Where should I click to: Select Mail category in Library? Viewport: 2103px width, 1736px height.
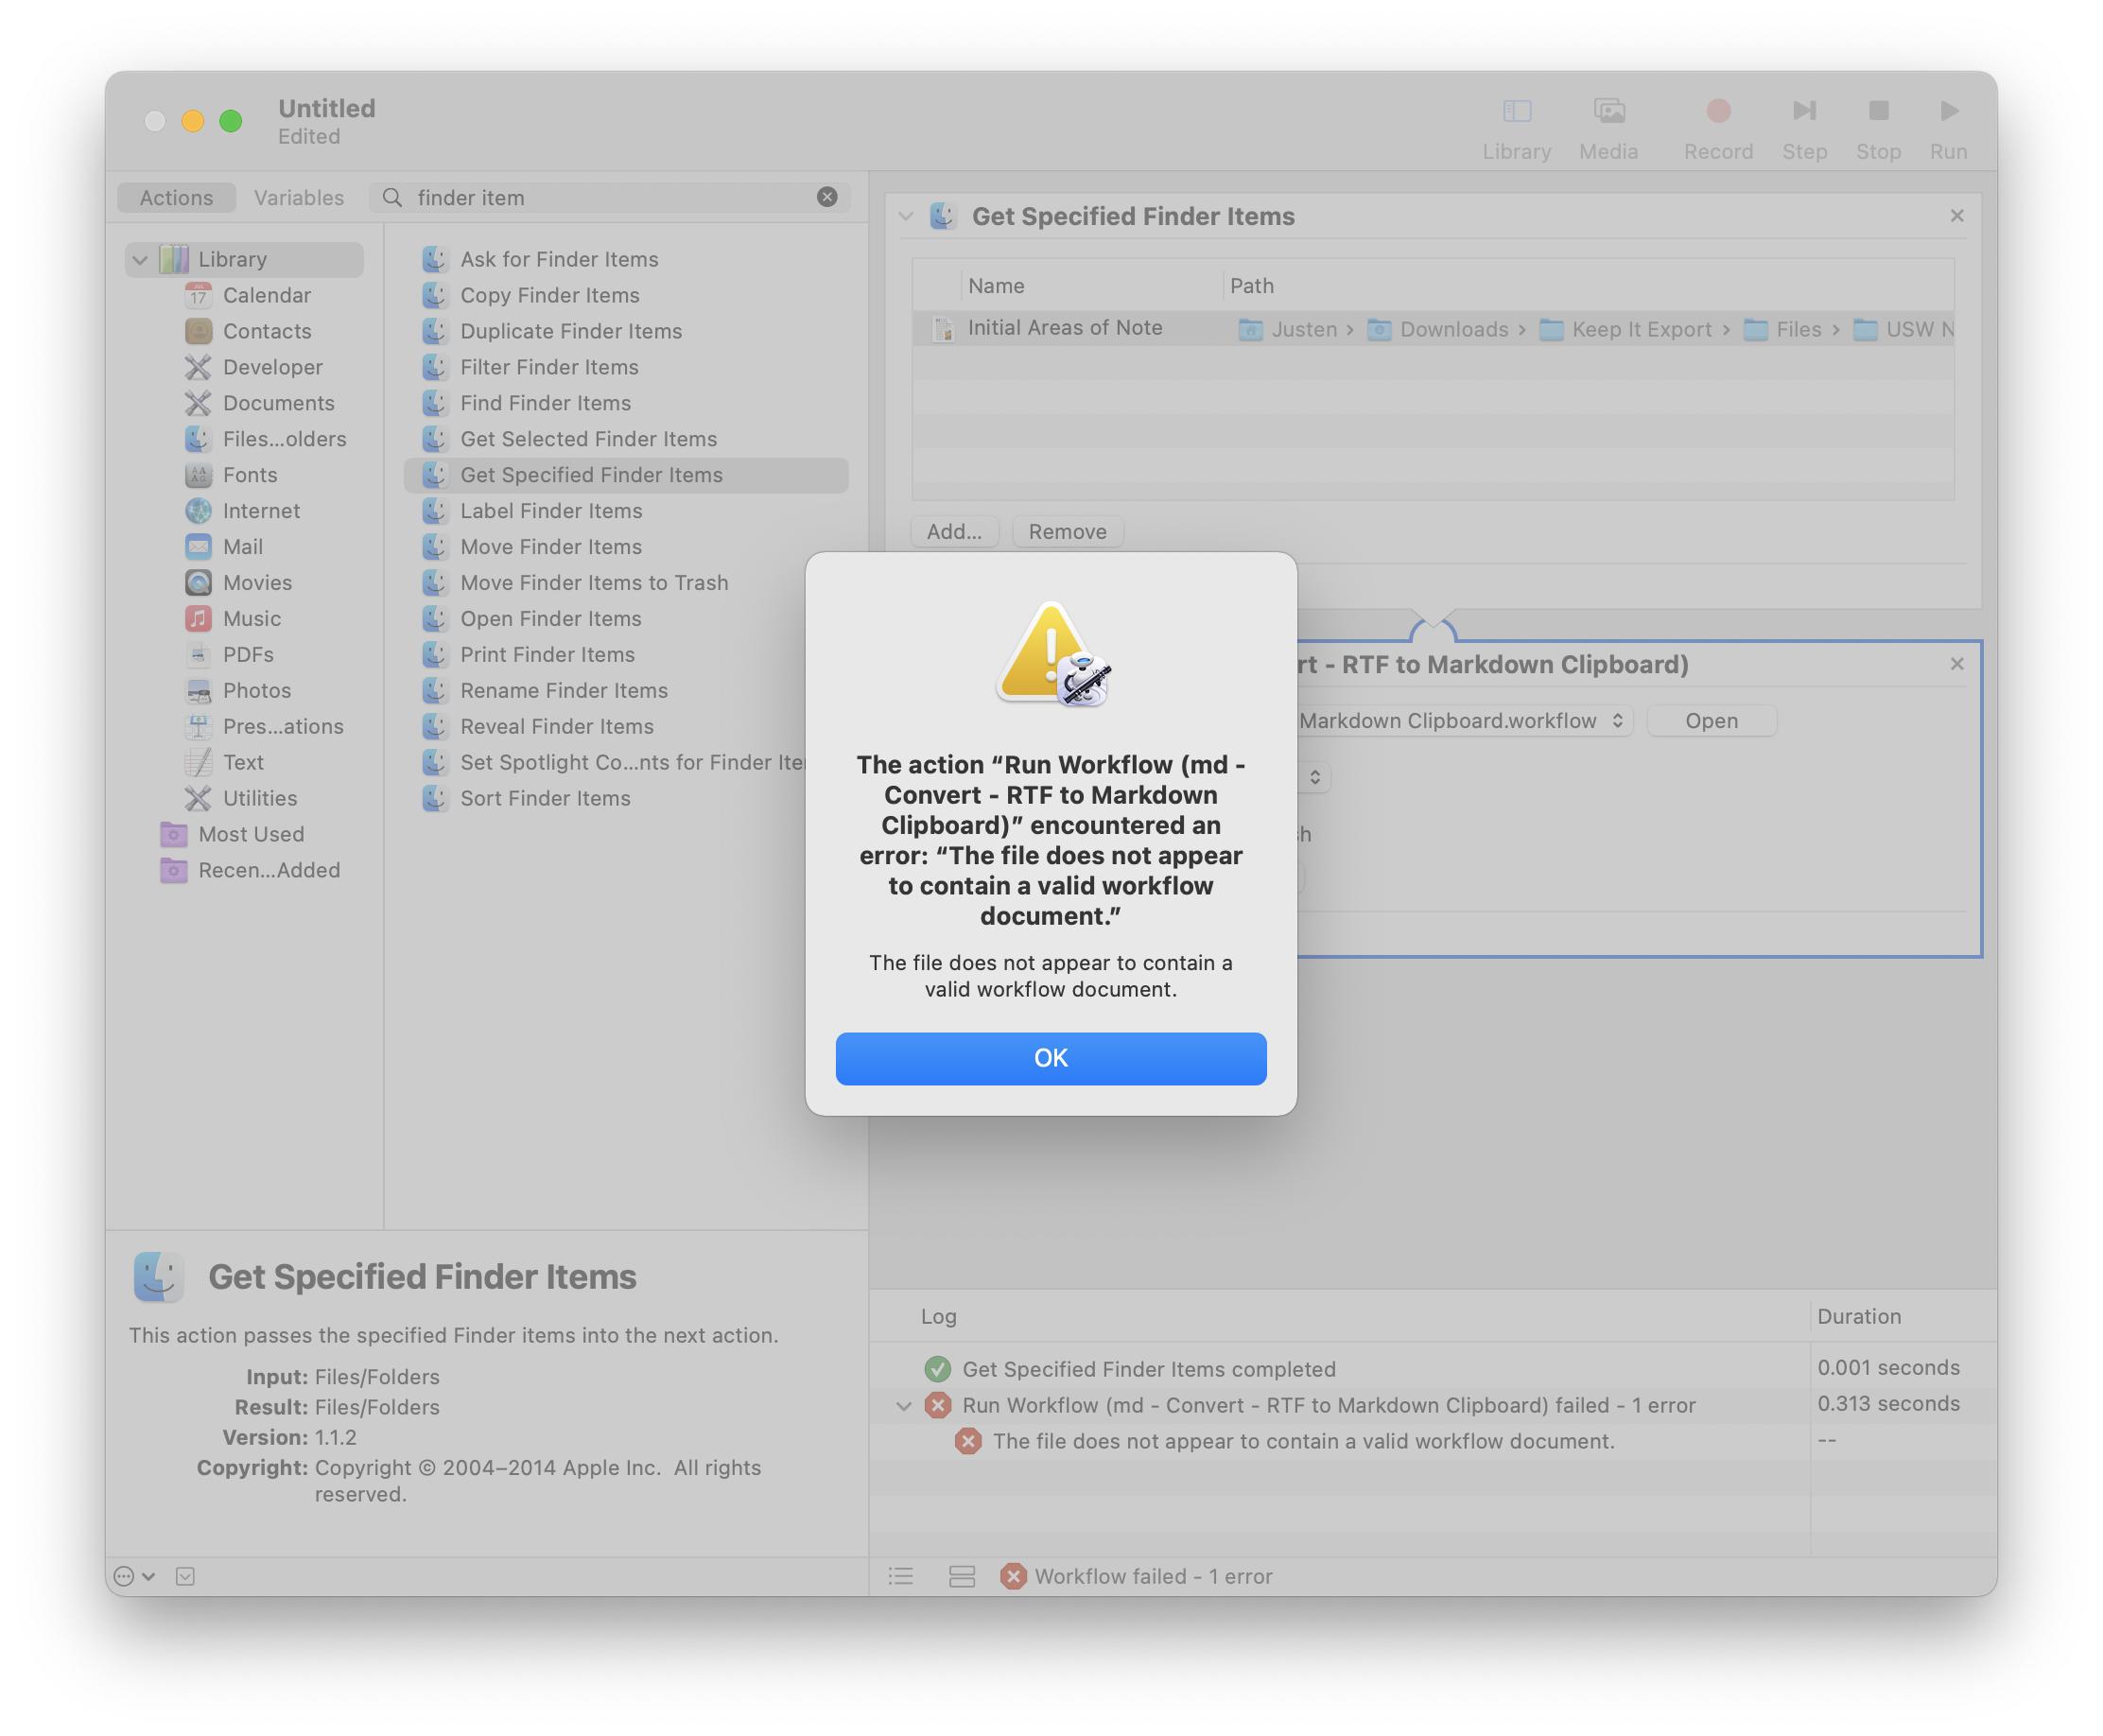[x=242, y=547]
